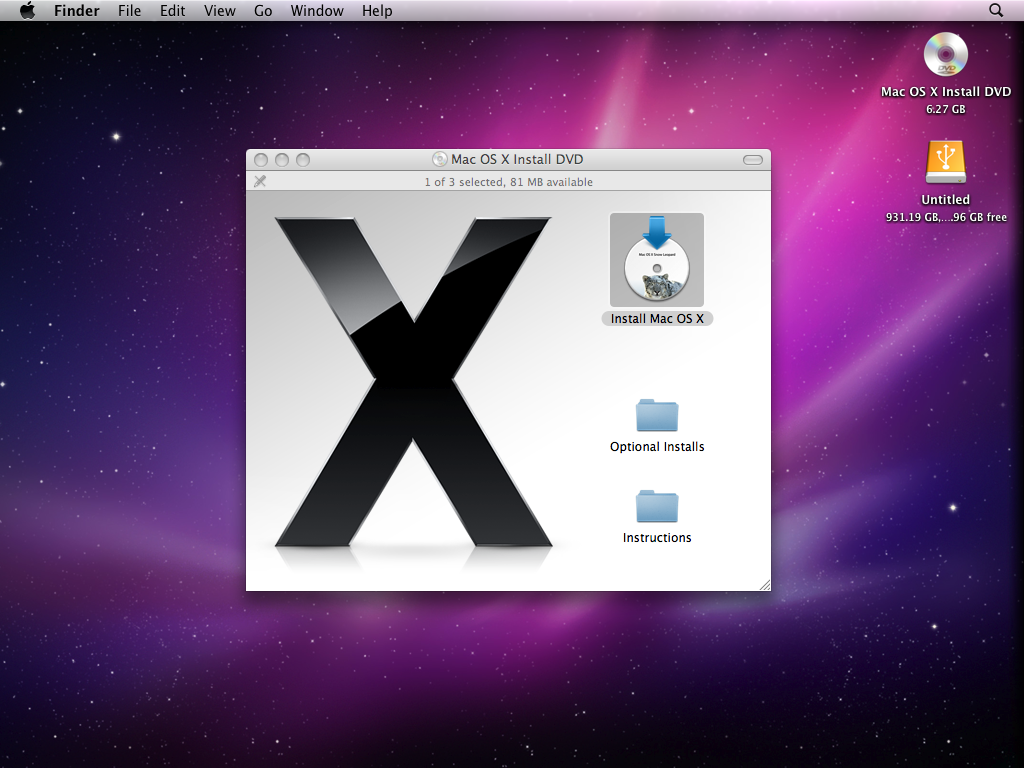Open the Untitled USB drive on the desktop
The width and height of the screenshot is (1024, 768).
pyautogui.click(x=944, y=161)
